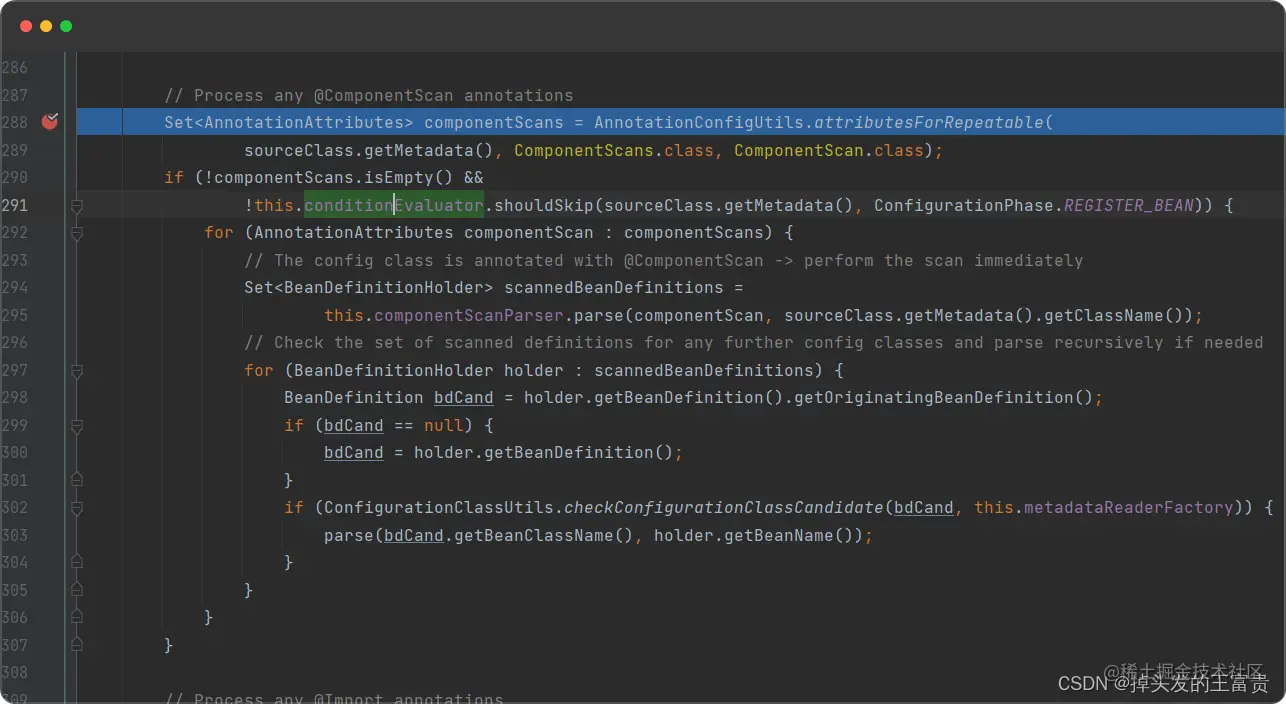This screenshot has width=1286, height=704.
Task: Click the 'perform the scan immediately' comment
Action: (x=944, y=261)
